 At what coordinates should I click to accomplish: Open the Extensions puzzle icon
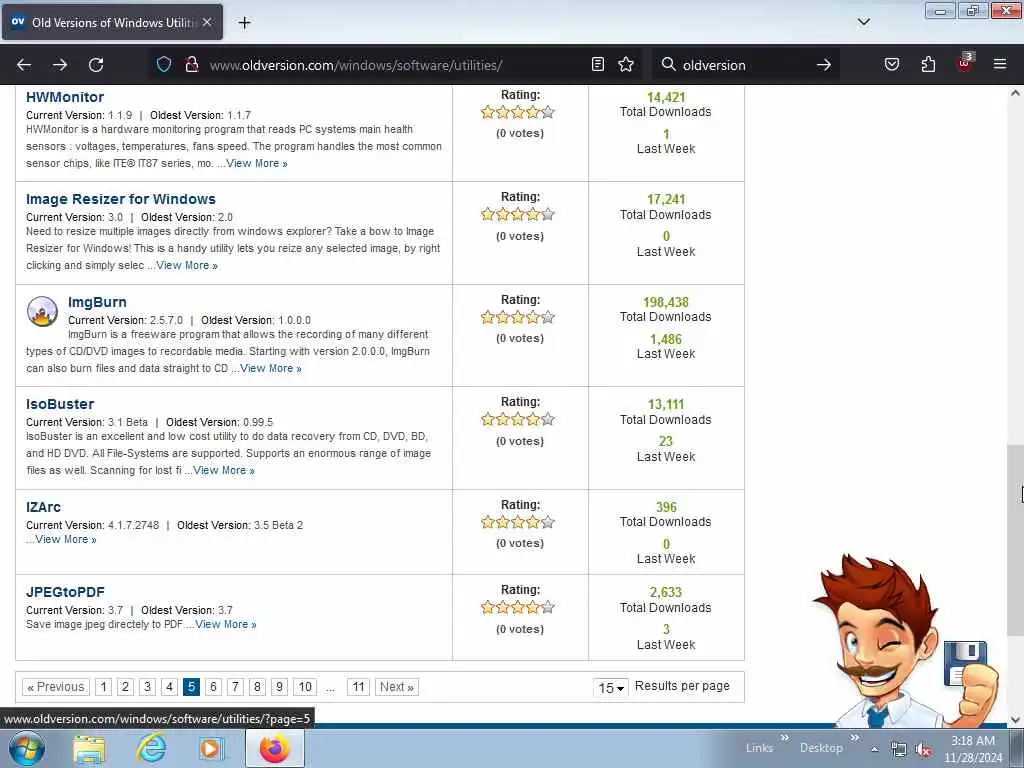928,64
